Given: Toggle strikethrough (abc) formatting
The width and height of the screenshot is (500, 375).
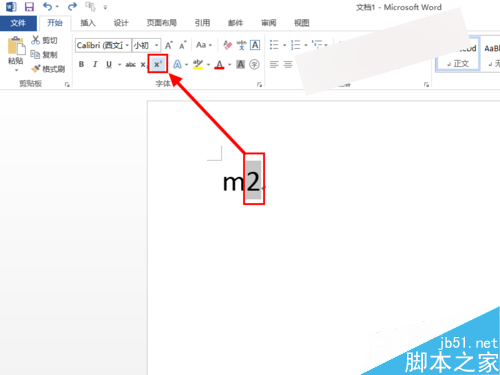Looking at the screenshot, I should 130,64.
